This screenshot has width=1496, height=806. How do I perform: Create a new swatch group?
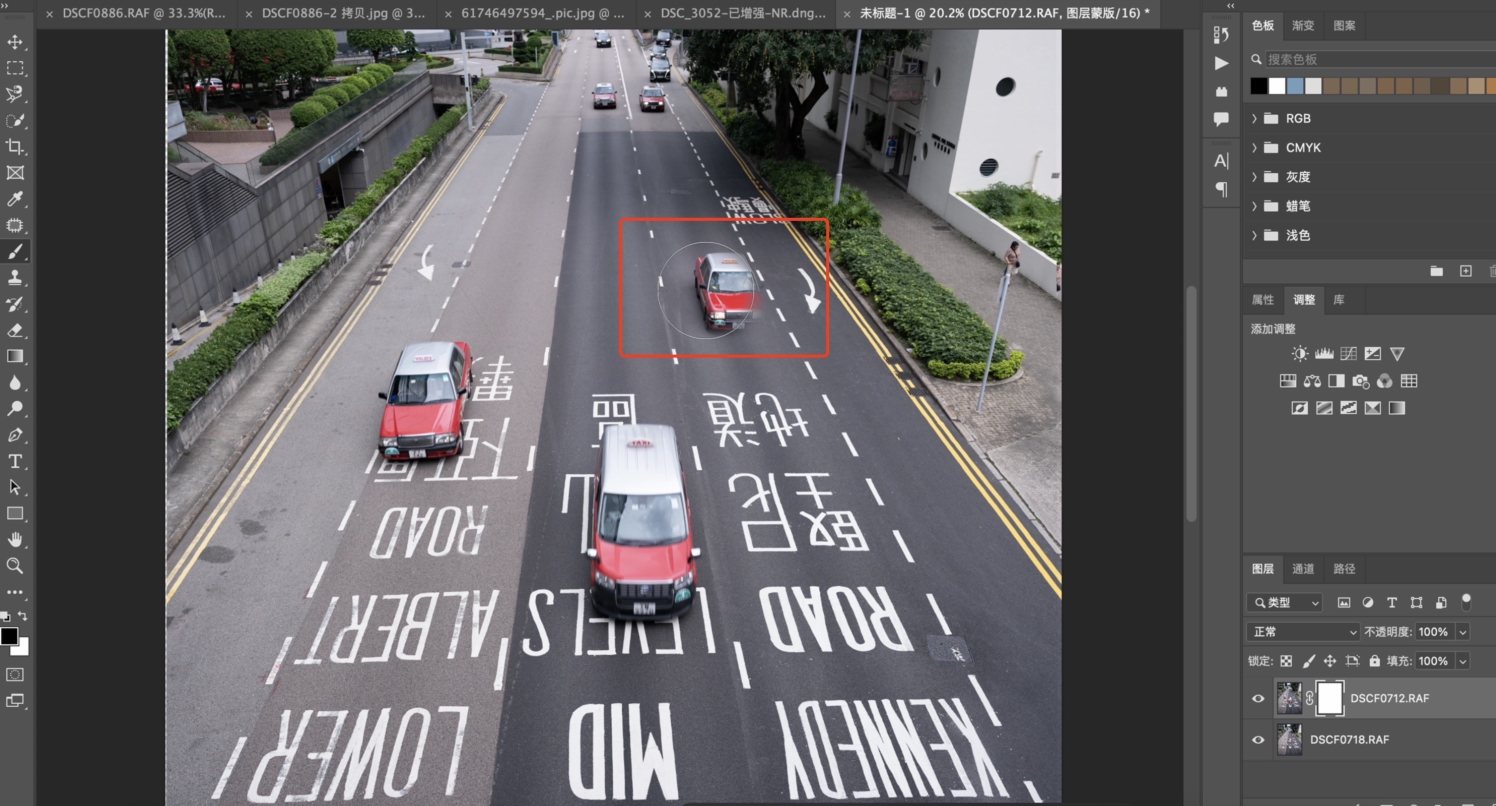(x=1437, y=271)
